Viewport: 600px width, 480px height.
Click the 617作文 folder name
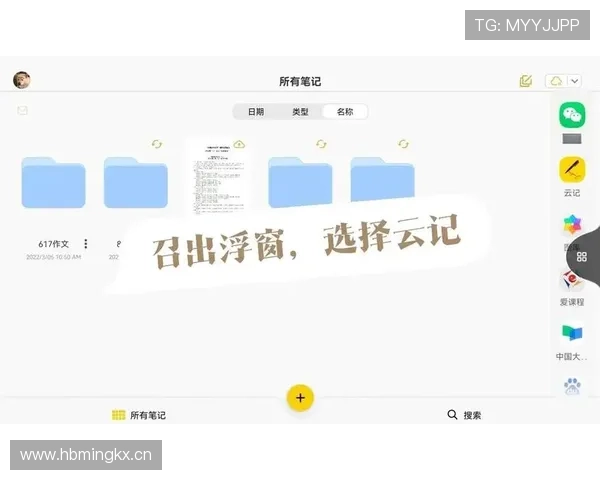pyautogui.click(x=54, y=244)
